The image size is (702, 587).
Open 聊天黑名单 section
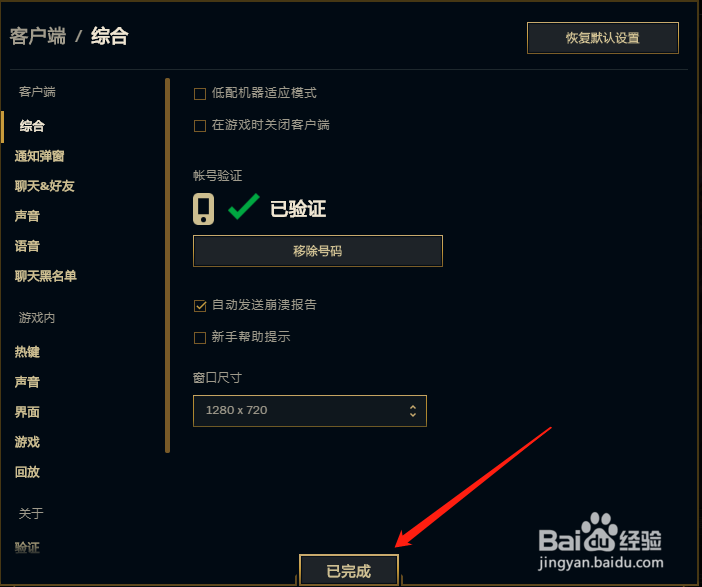tap(46, 276)
